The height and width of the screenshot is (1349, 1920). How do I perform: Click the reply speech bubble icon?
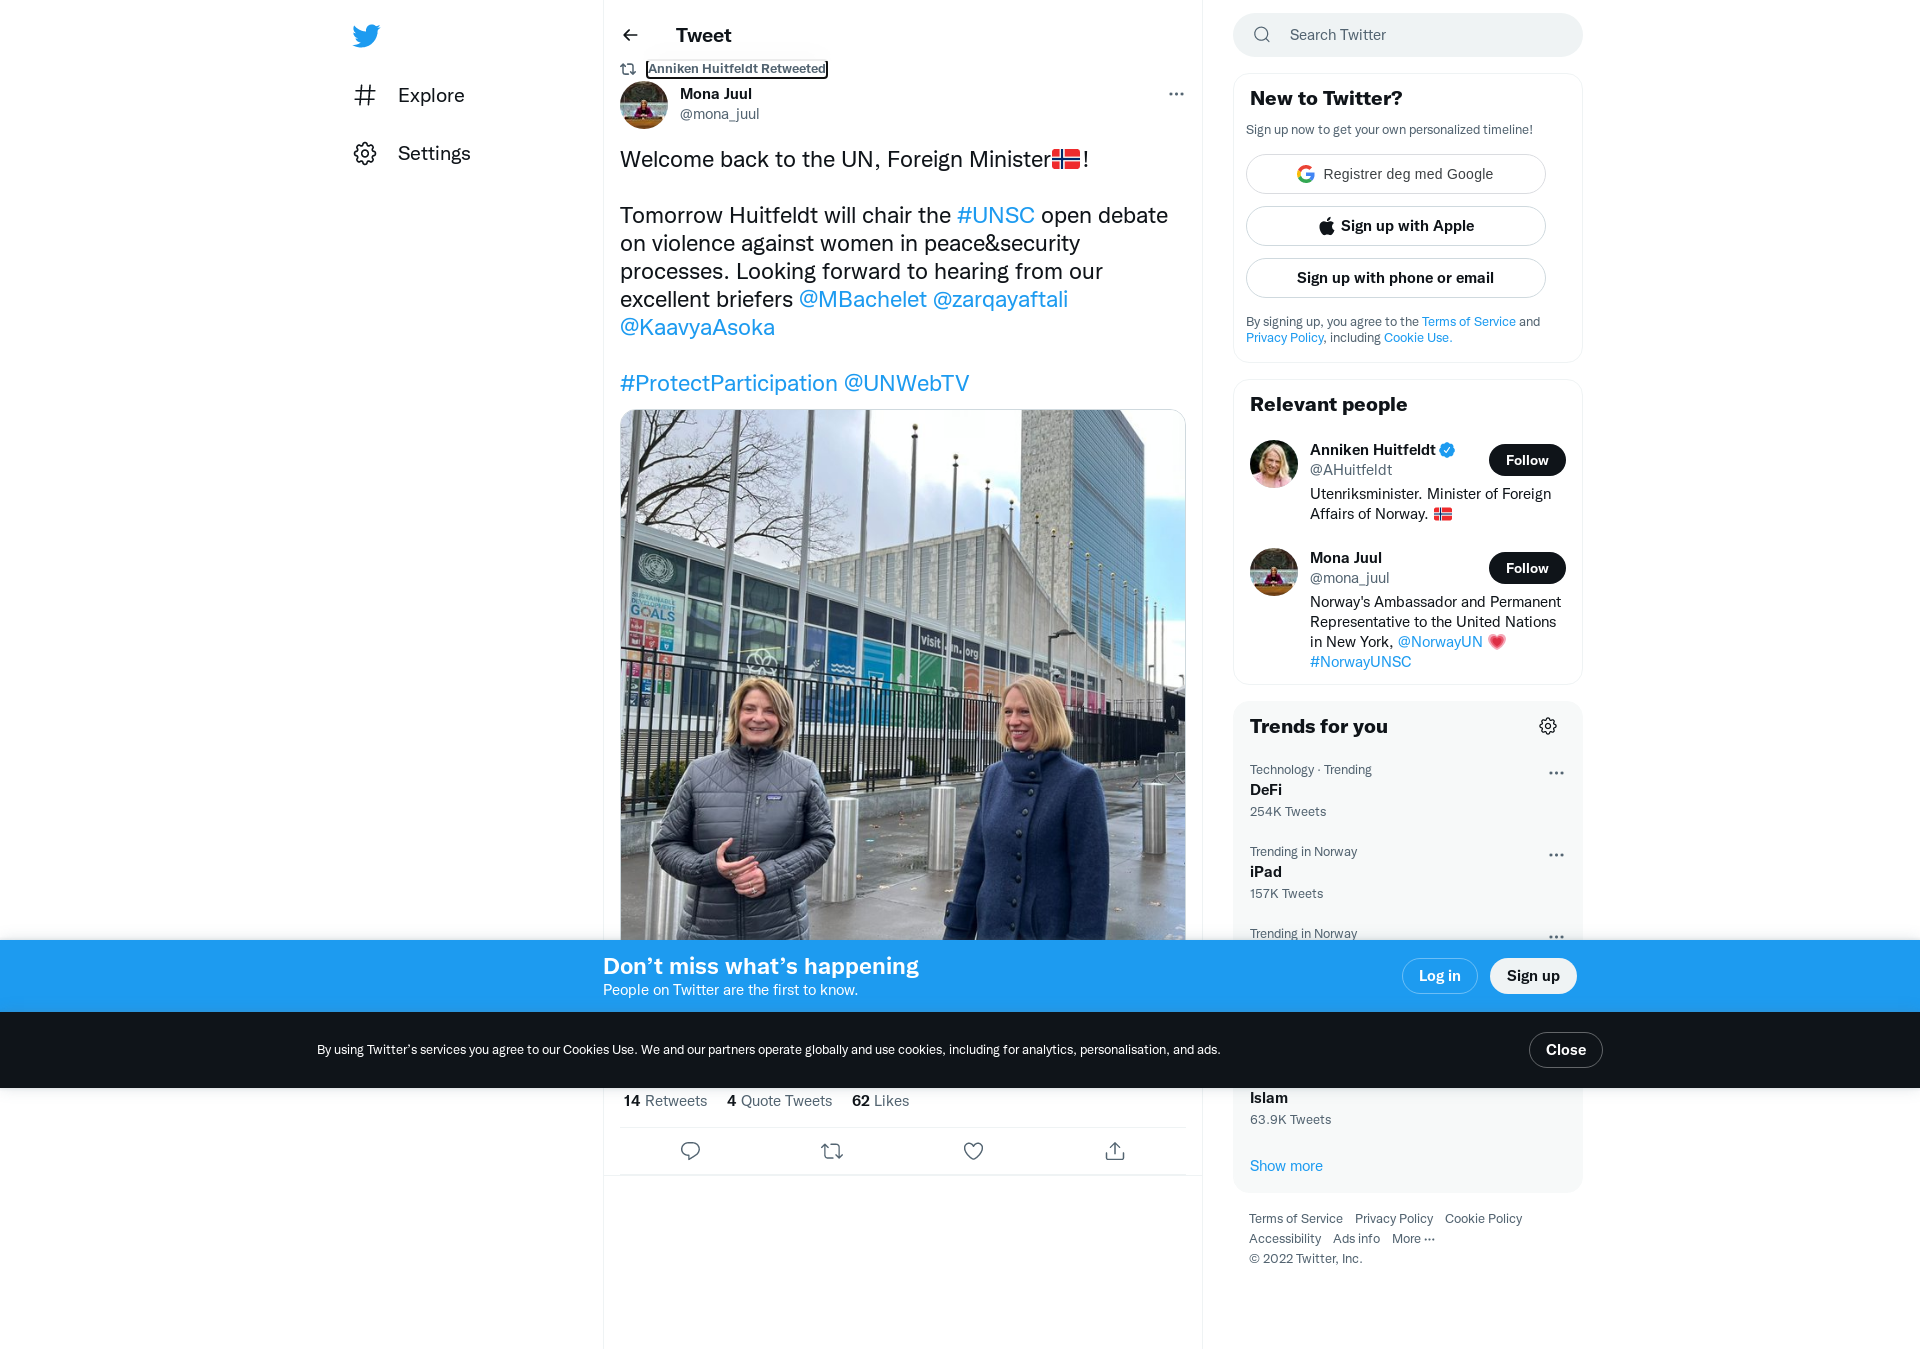click(690, 1151)
